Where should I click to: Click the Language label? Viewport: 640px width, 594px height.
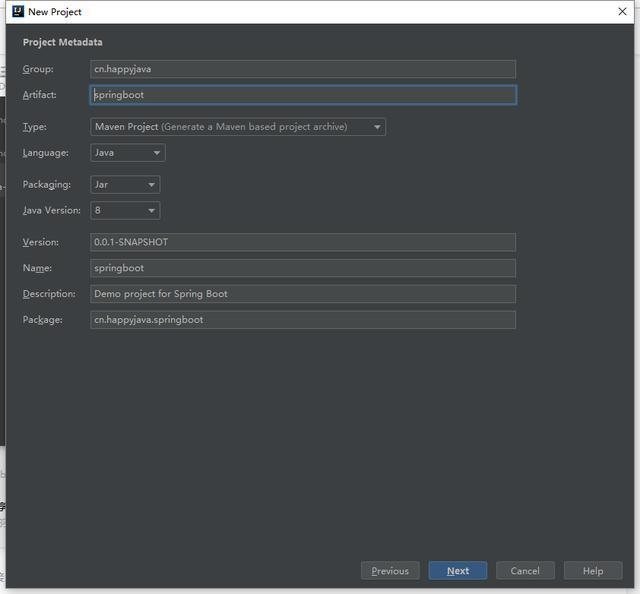point(46,153)
